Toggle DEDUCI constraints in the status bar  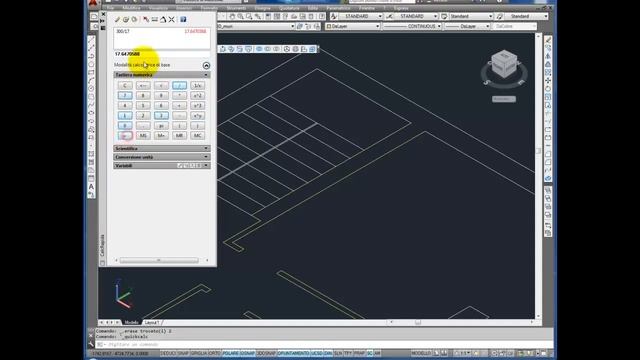pyautogui.click(x=168, y=353)
